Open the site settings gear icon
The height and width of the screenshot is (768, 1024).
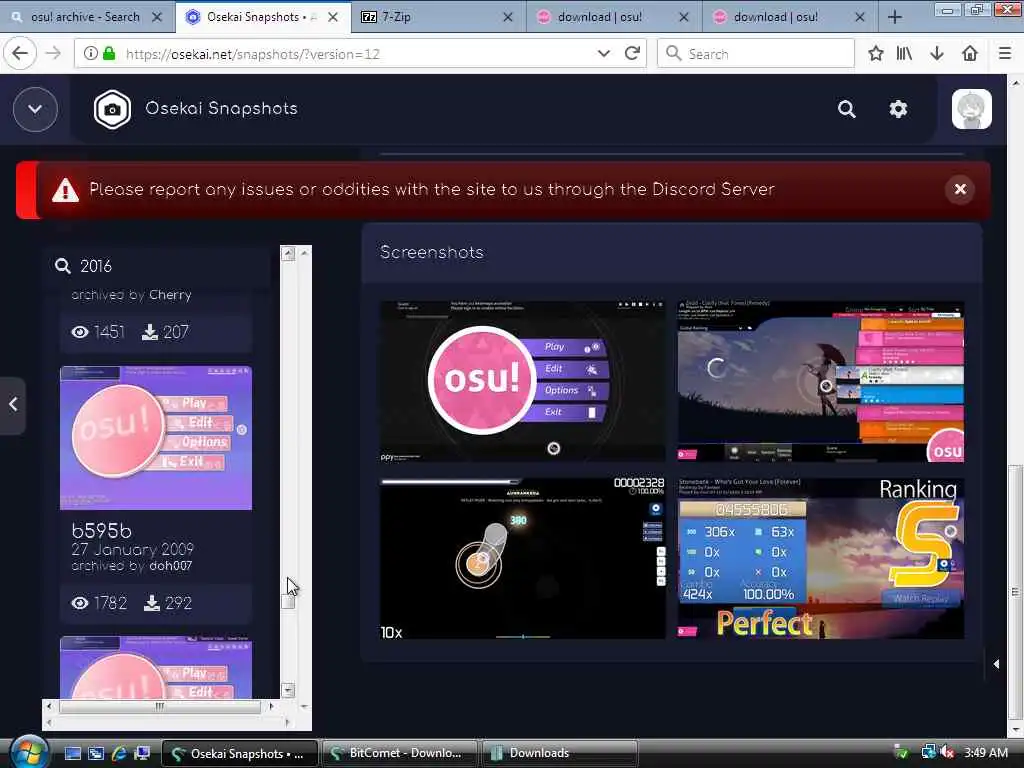tap(898, 109)
